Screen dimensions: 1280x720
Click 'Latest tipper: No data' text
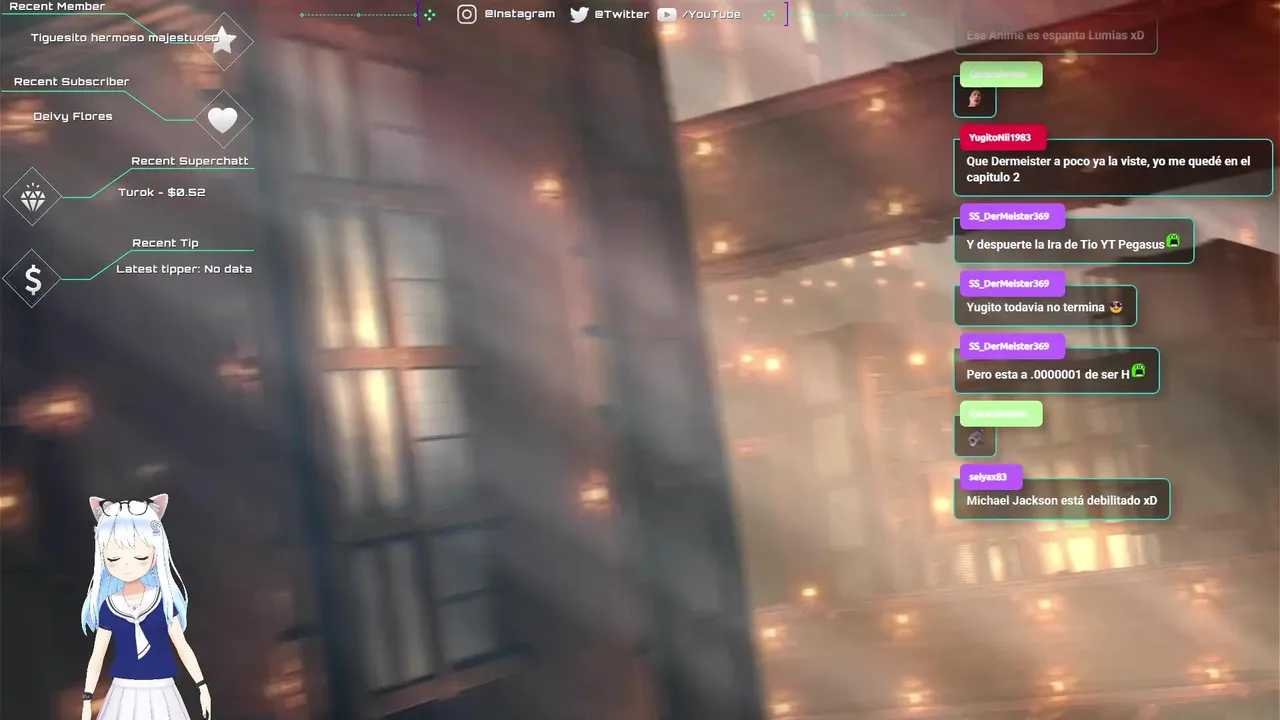pyautogui.click(x=184, y=269)
